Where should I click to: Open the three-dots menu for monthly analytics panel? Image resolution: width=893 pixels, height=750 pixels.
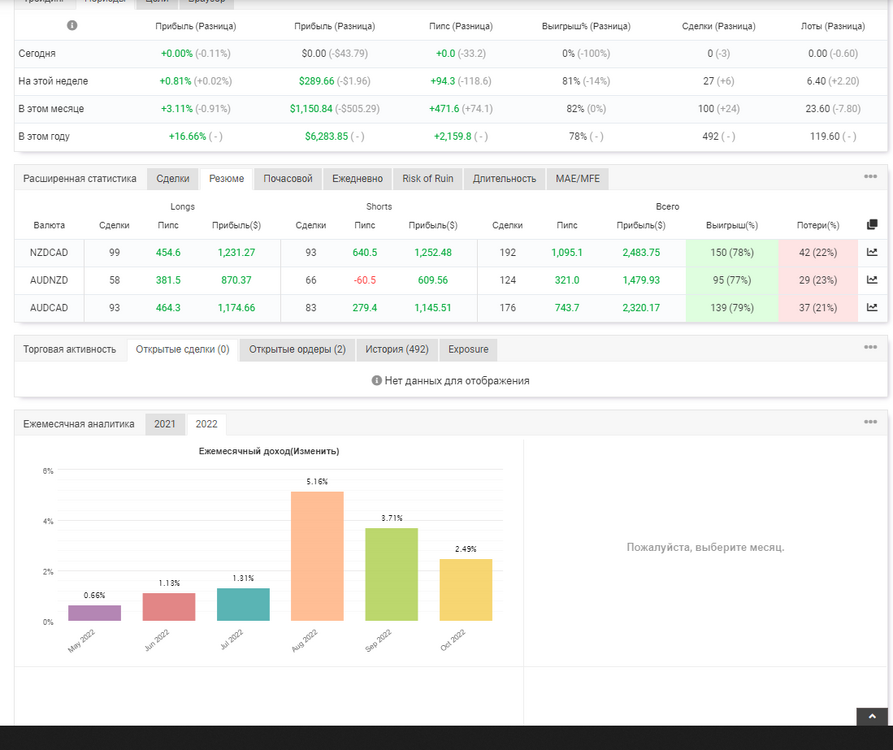[870, 422]
